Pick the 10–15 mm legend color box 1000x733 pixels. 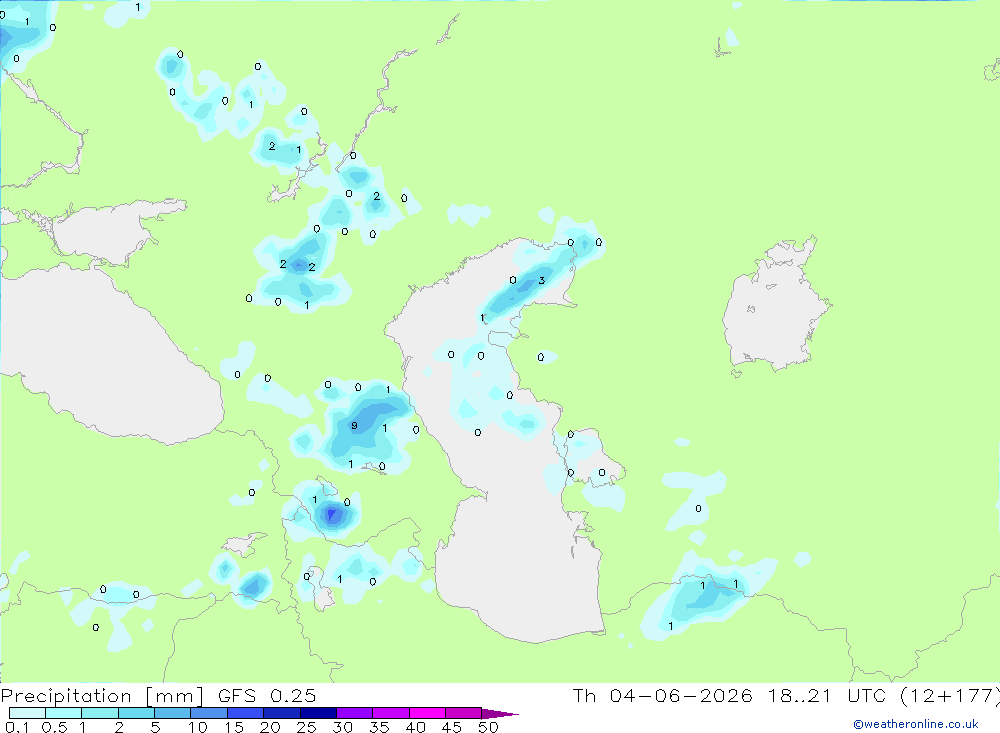point(209,713)
